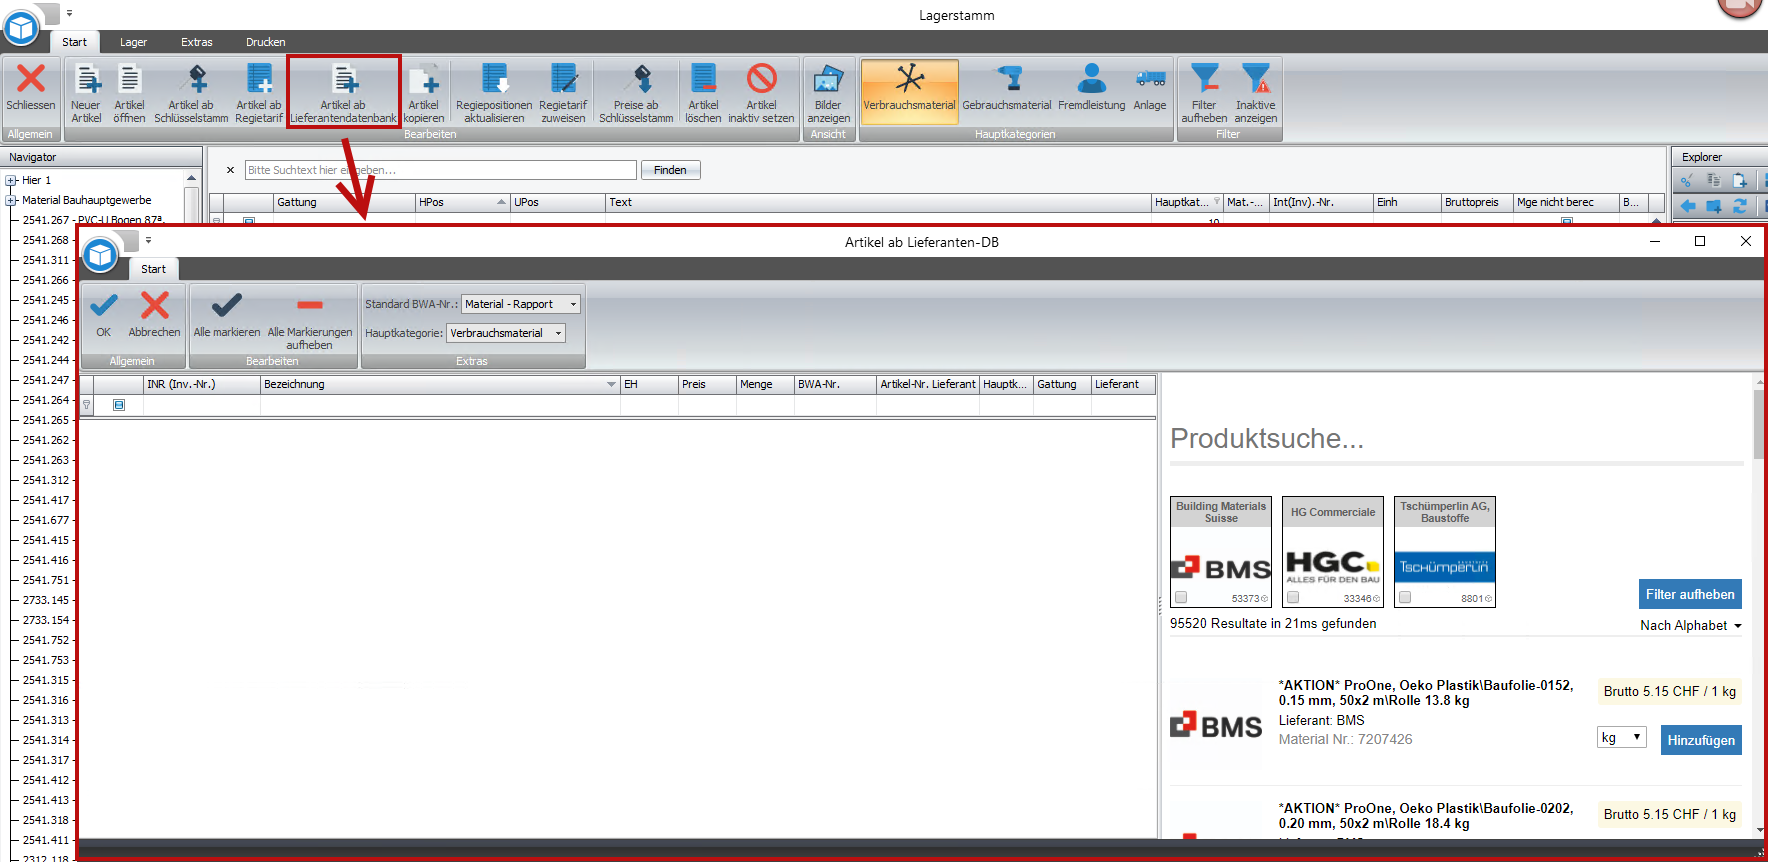This screenshot has height=862, width=1768.
Task: Open the Drucken ribbon tab
Action: pos(265,42)
